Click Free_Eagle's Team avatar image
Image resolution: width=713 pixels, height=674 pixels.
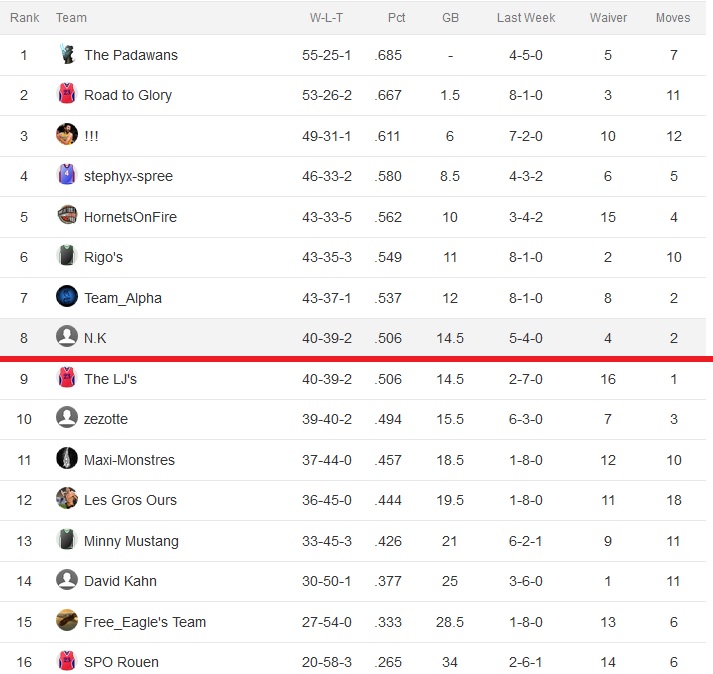pyautogui.click(x=67, y=621)
